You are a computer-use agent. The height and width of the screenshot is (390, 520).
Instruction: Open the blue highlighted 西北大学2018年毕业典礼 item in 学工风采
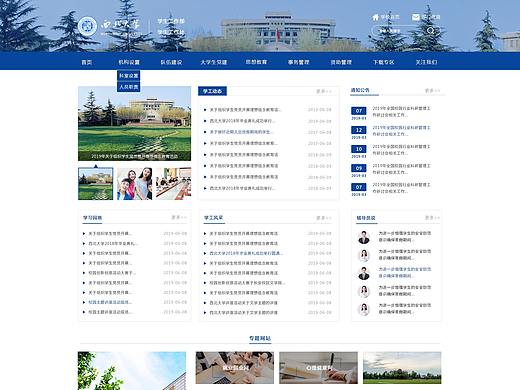point(246,253)
